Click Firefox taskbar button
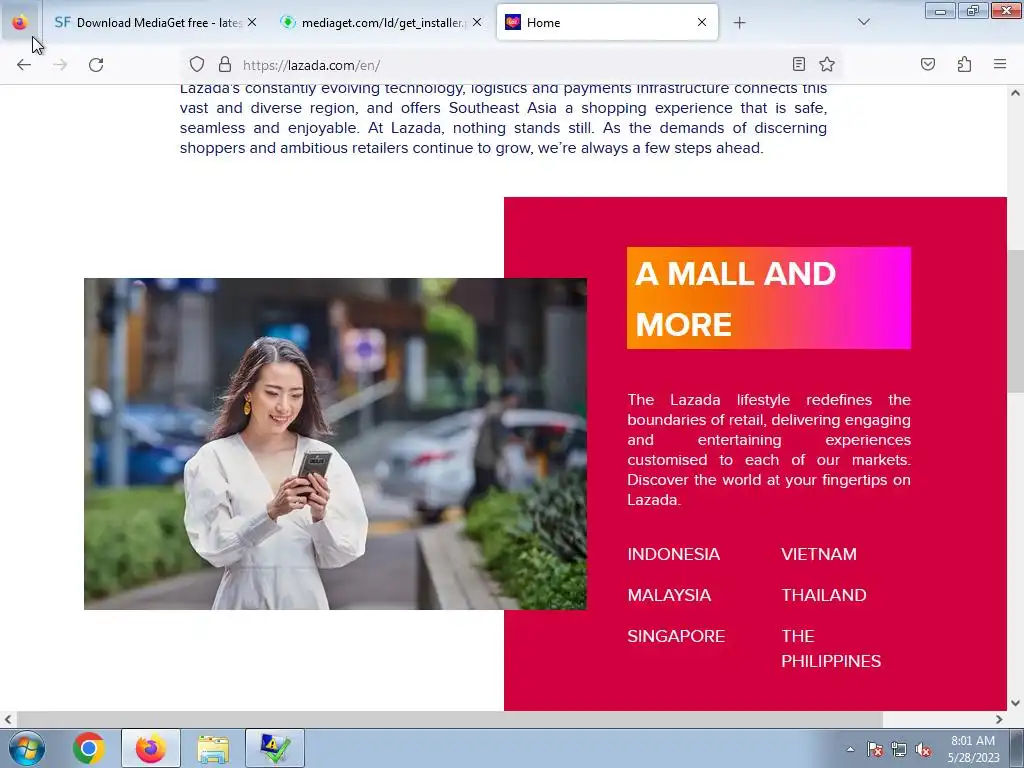 151,748
